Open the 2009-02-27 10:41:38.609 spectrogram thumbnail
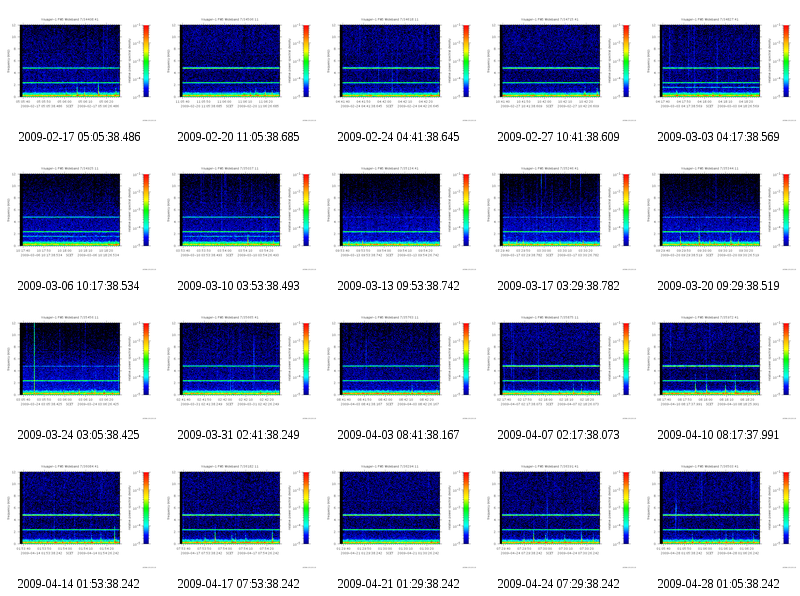The image size is (800, 596). [x=559, y=69]
